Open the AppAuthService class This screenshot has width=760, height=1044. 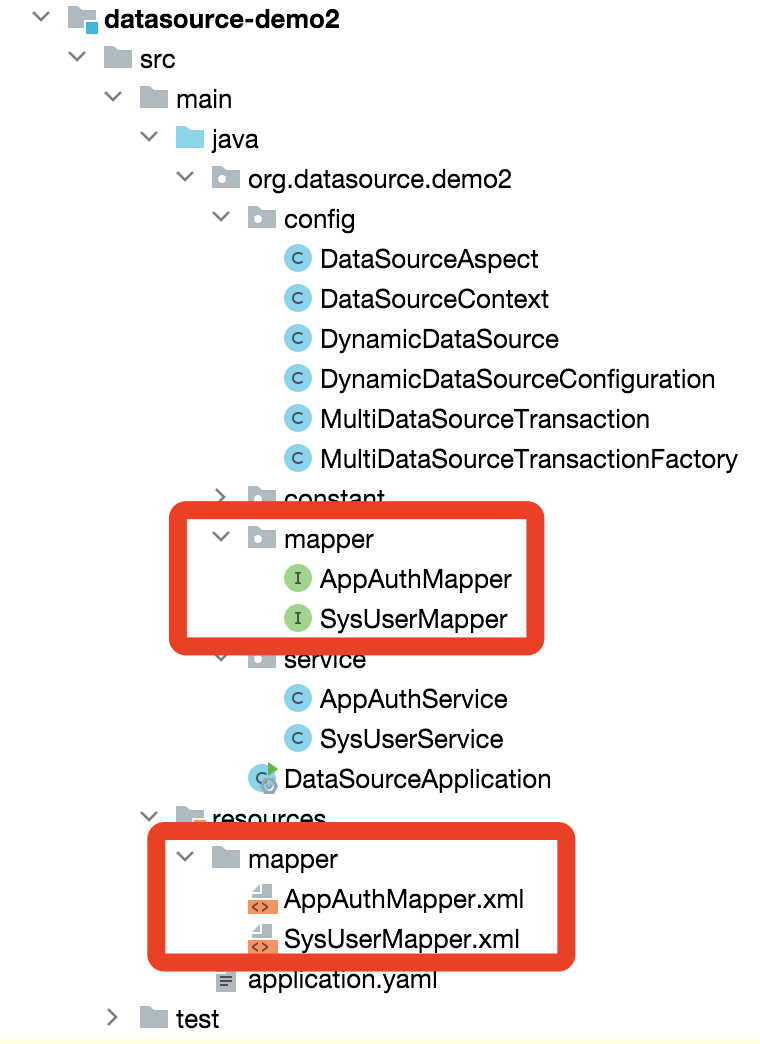pos(413,699)
